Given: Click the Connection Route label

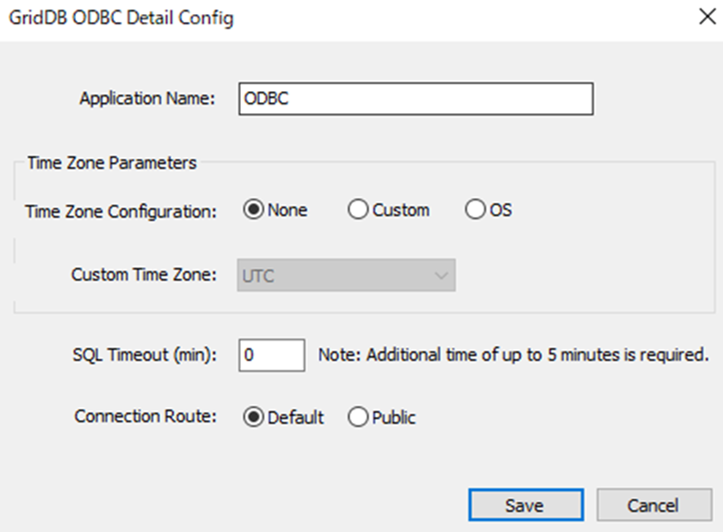Looking at the screenshot, I should tap(145, 418).
